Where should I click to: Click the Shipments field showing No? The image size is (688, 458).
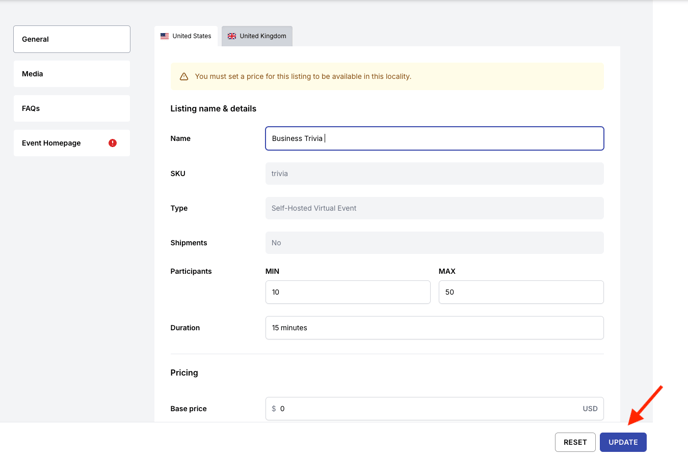click(434, 243)
